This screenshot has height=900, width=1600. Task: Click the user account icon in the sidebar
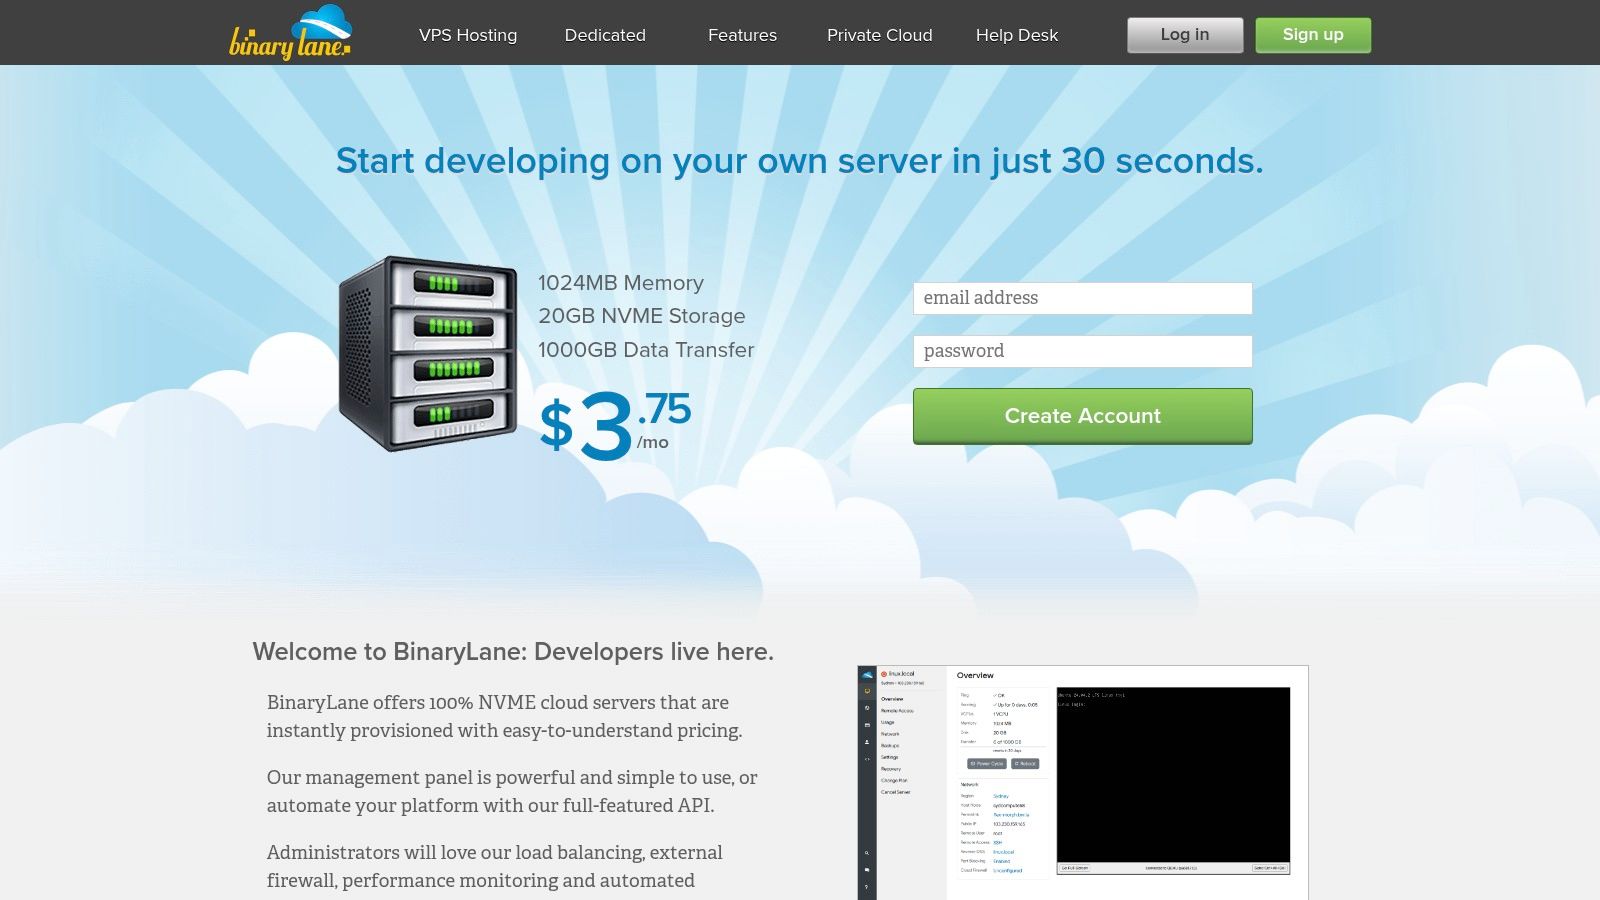click(x=866, y=741)
